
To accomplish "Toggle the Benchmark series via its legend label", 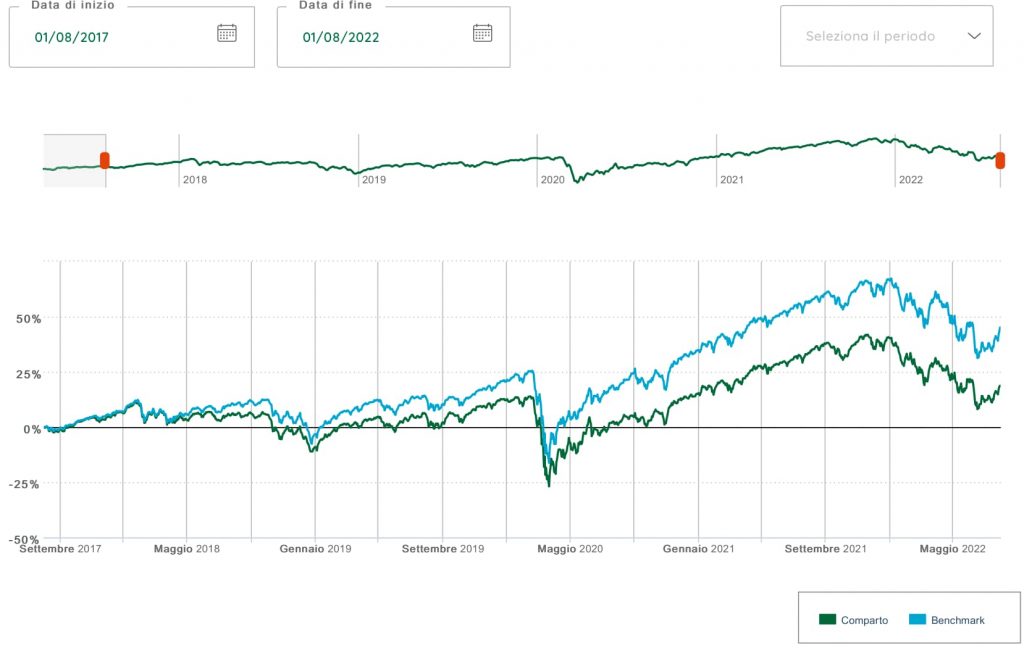I will 957,620.
